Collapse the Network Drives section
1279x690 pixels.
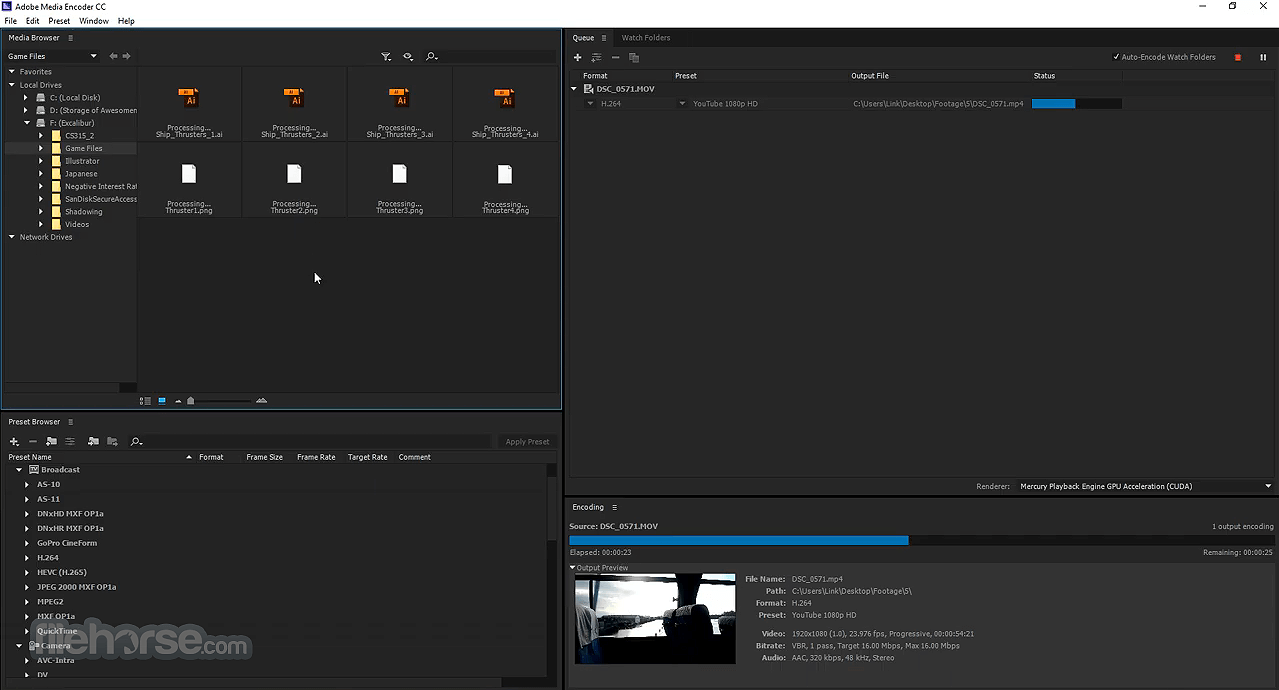tap(11, 237)
